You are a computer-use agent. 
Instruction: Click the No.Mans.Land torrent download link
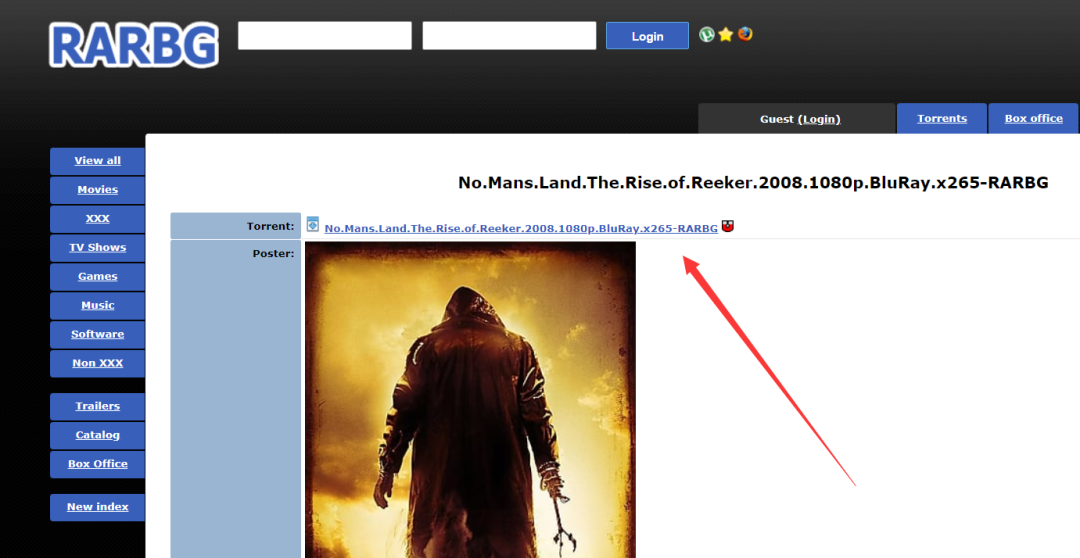pyautogui.click(x=521, y=228)
